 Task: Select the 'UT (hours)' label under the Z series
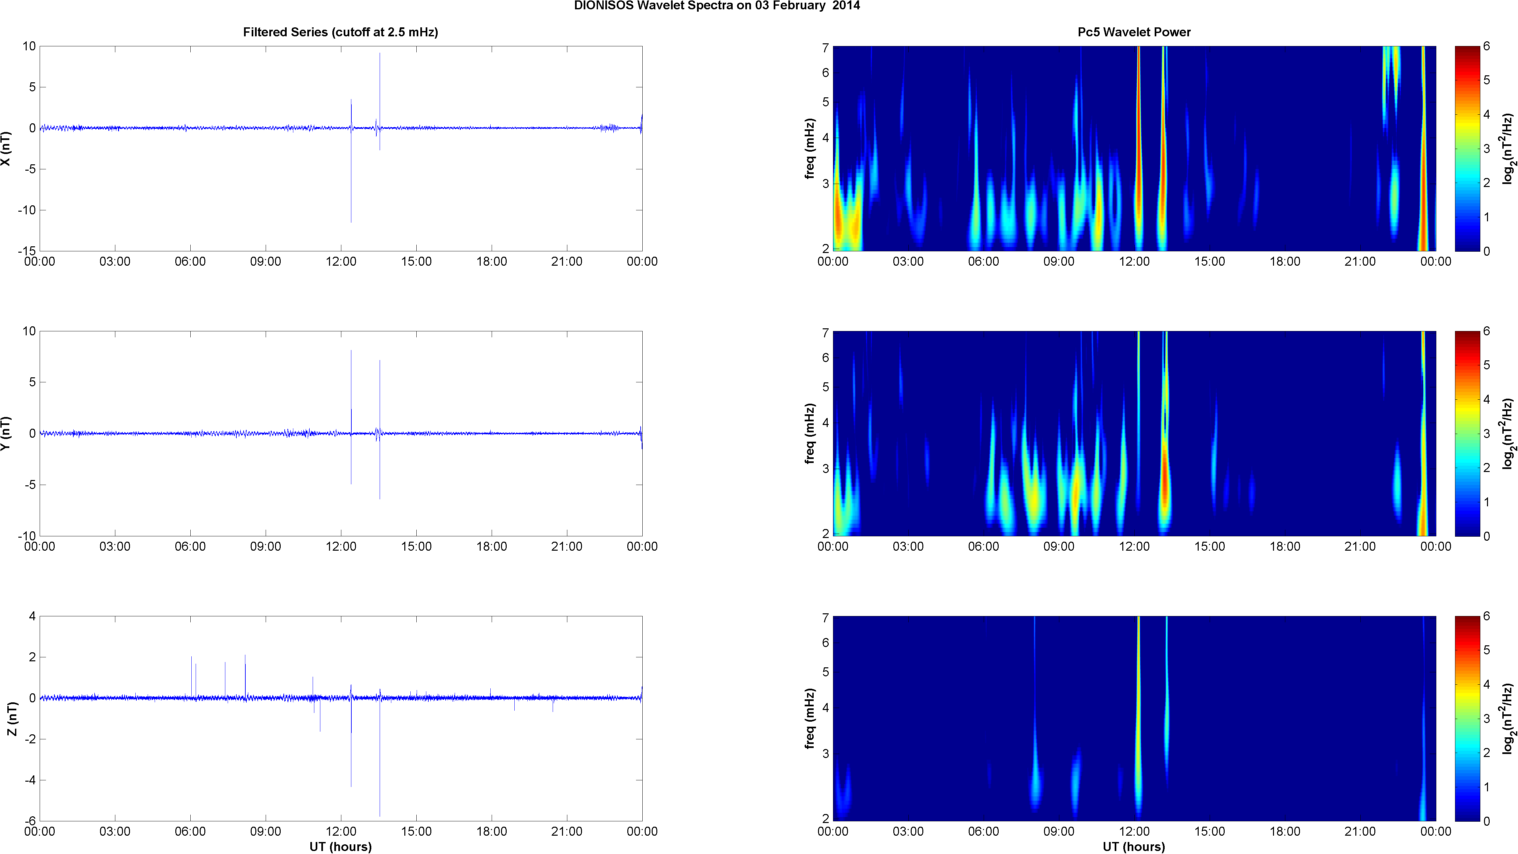tap(340, 846)
